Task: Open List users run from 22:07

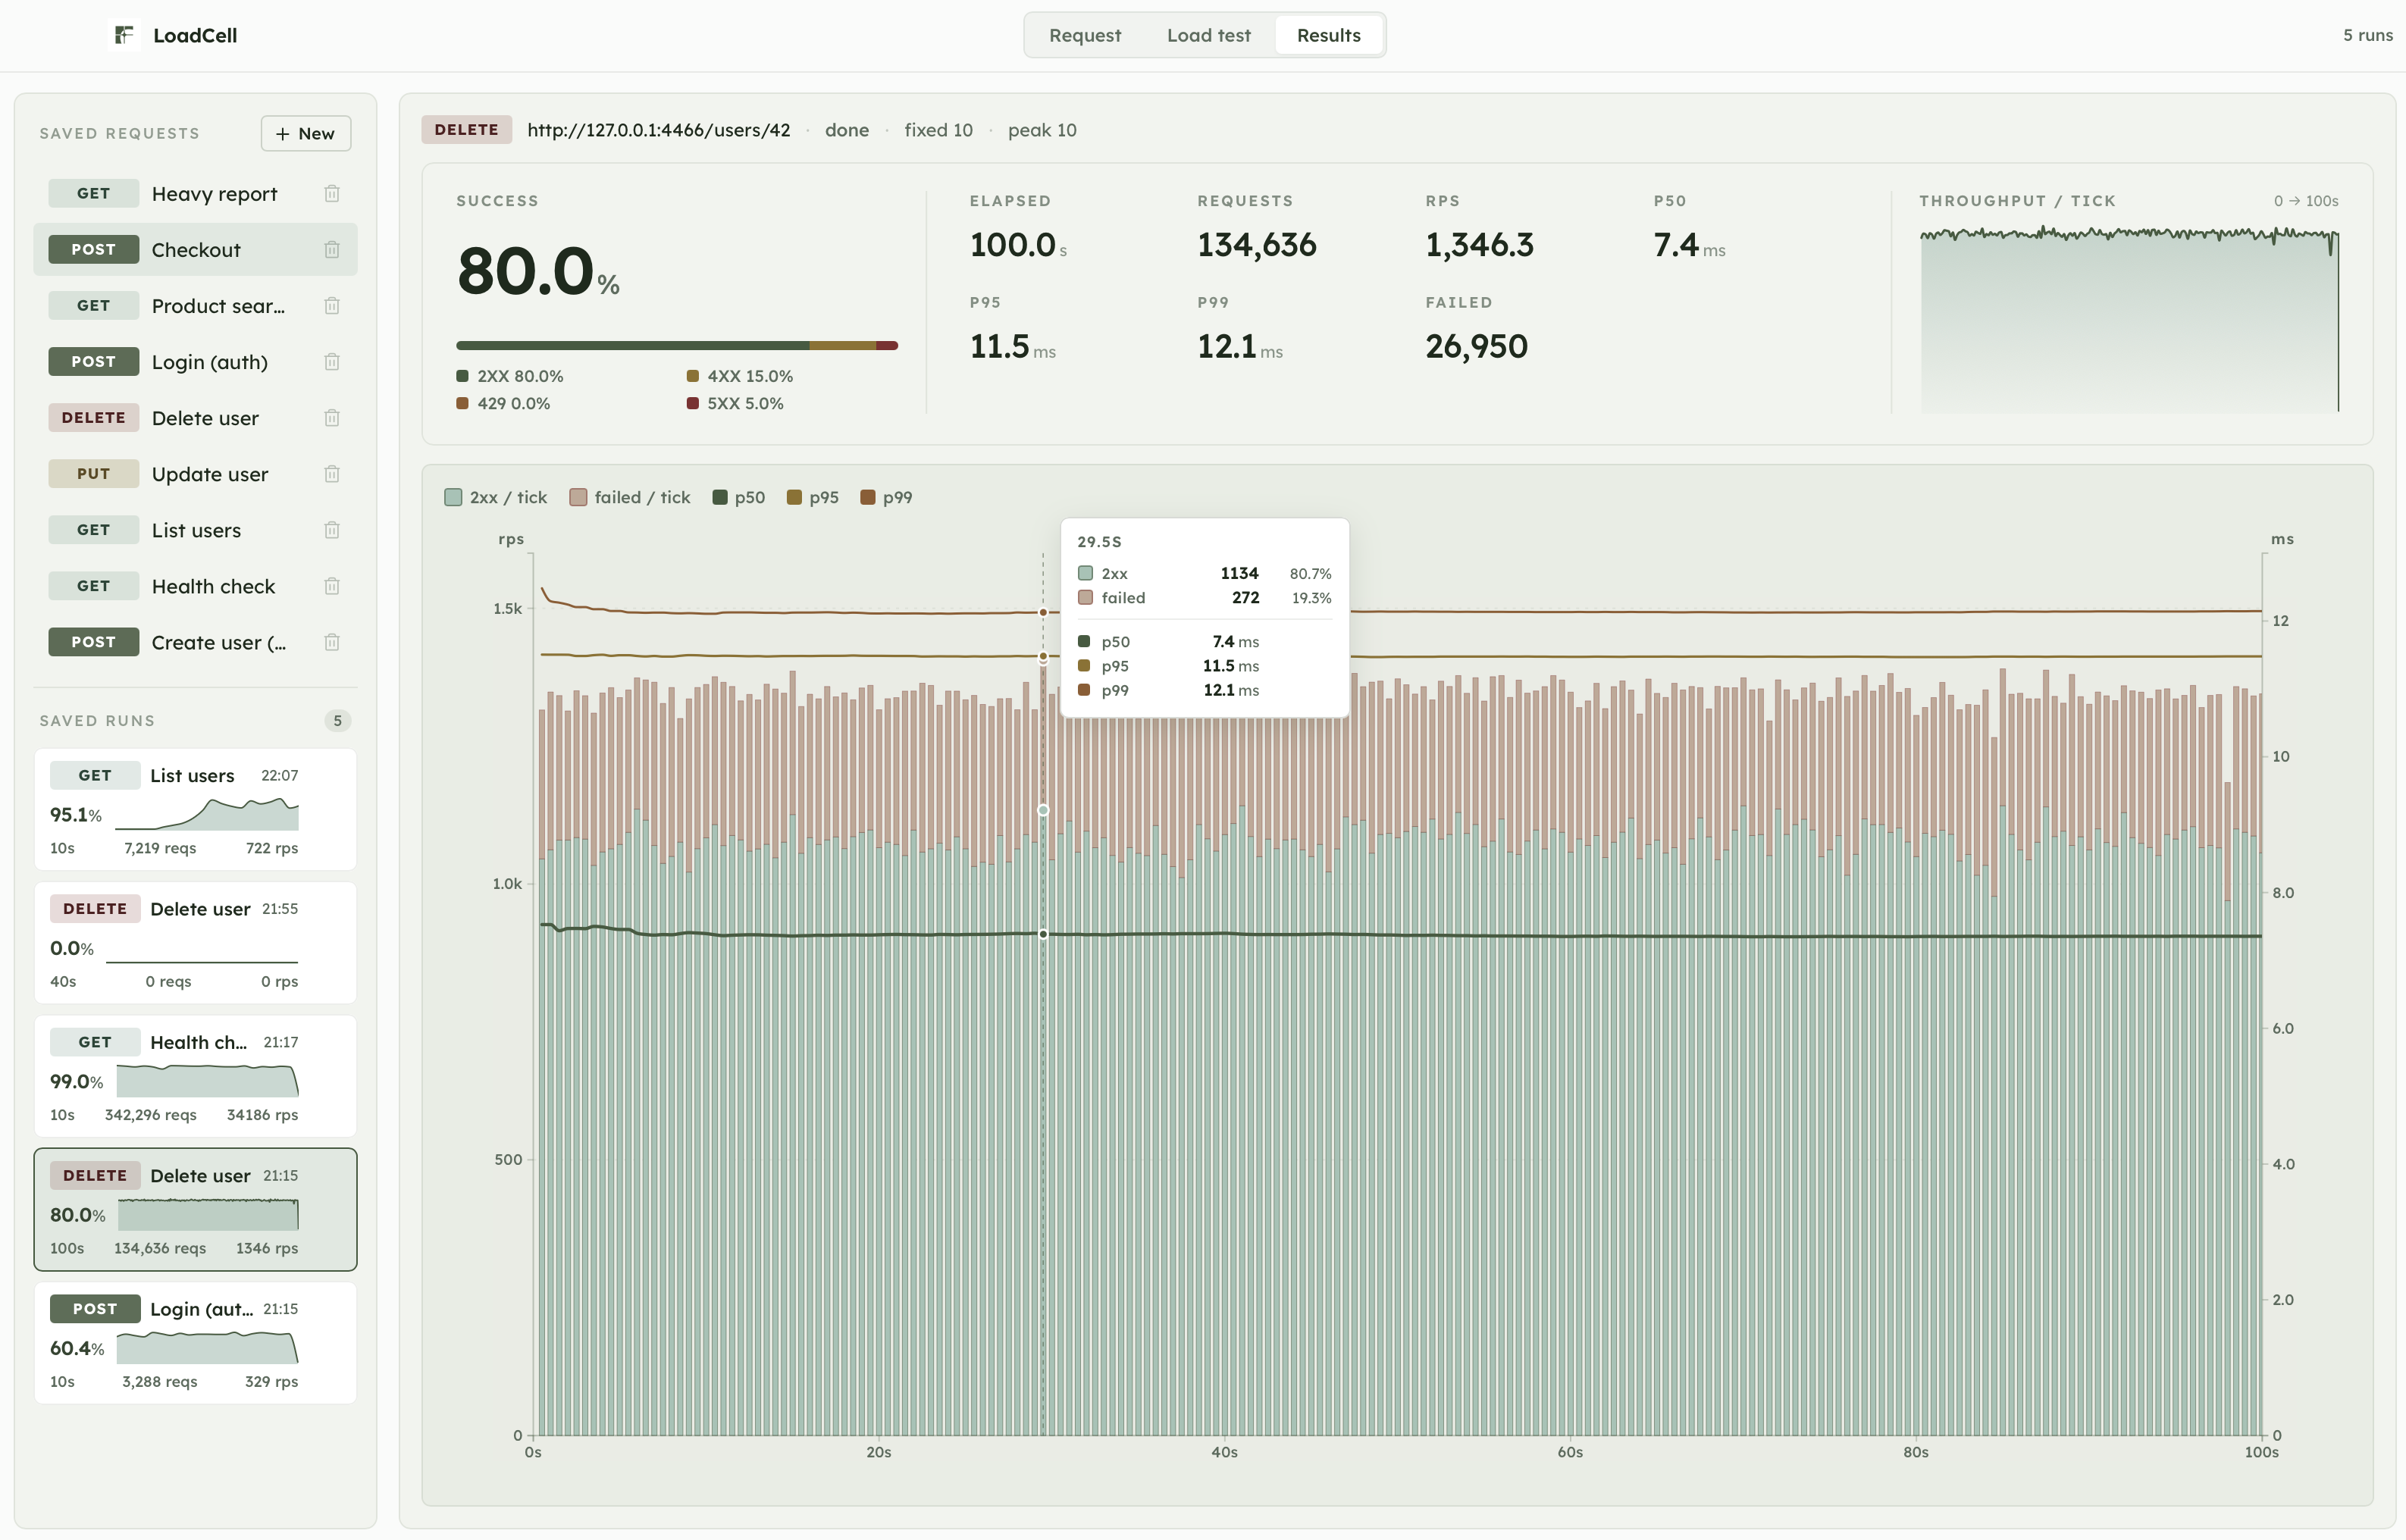Action: tap(195, 810)
